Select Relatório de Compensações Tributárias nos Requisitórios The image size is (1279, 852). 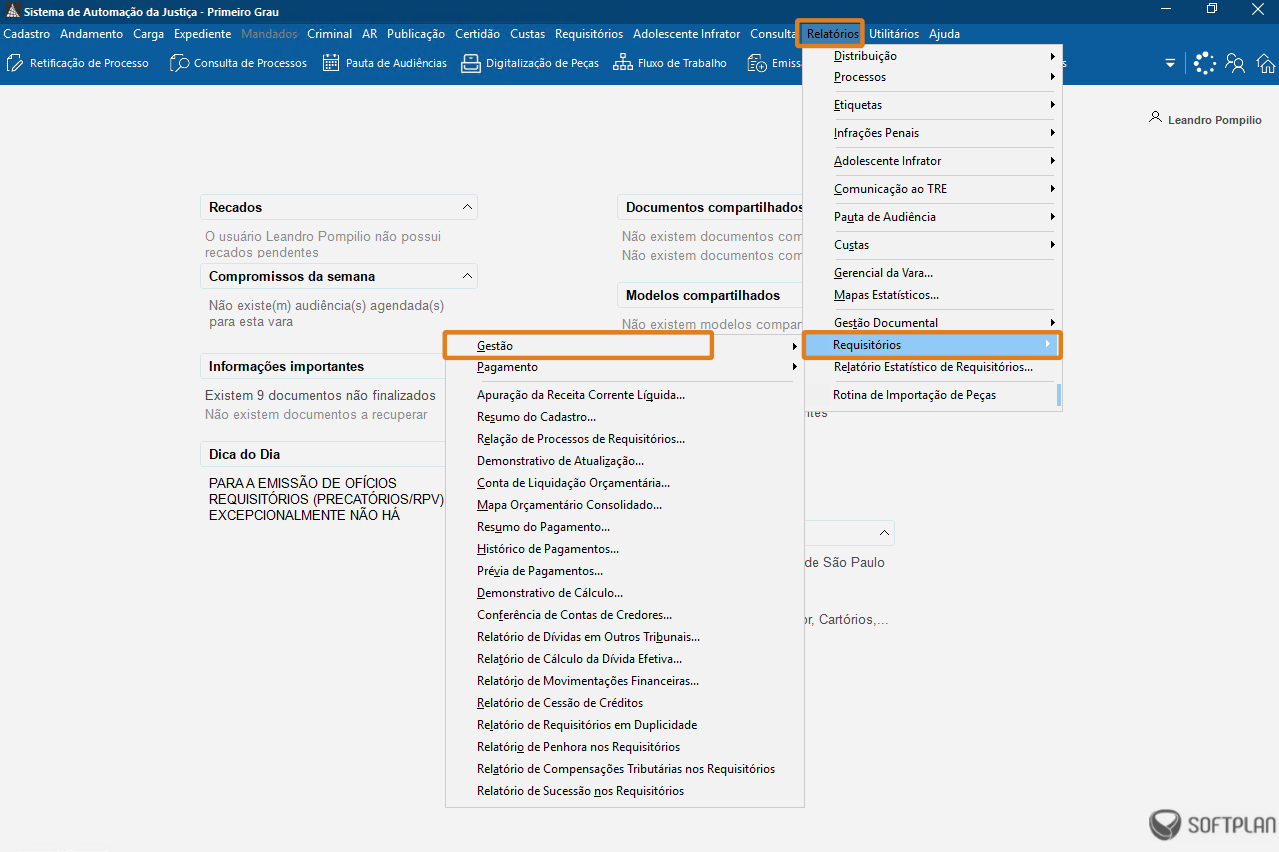coord(624,769)
